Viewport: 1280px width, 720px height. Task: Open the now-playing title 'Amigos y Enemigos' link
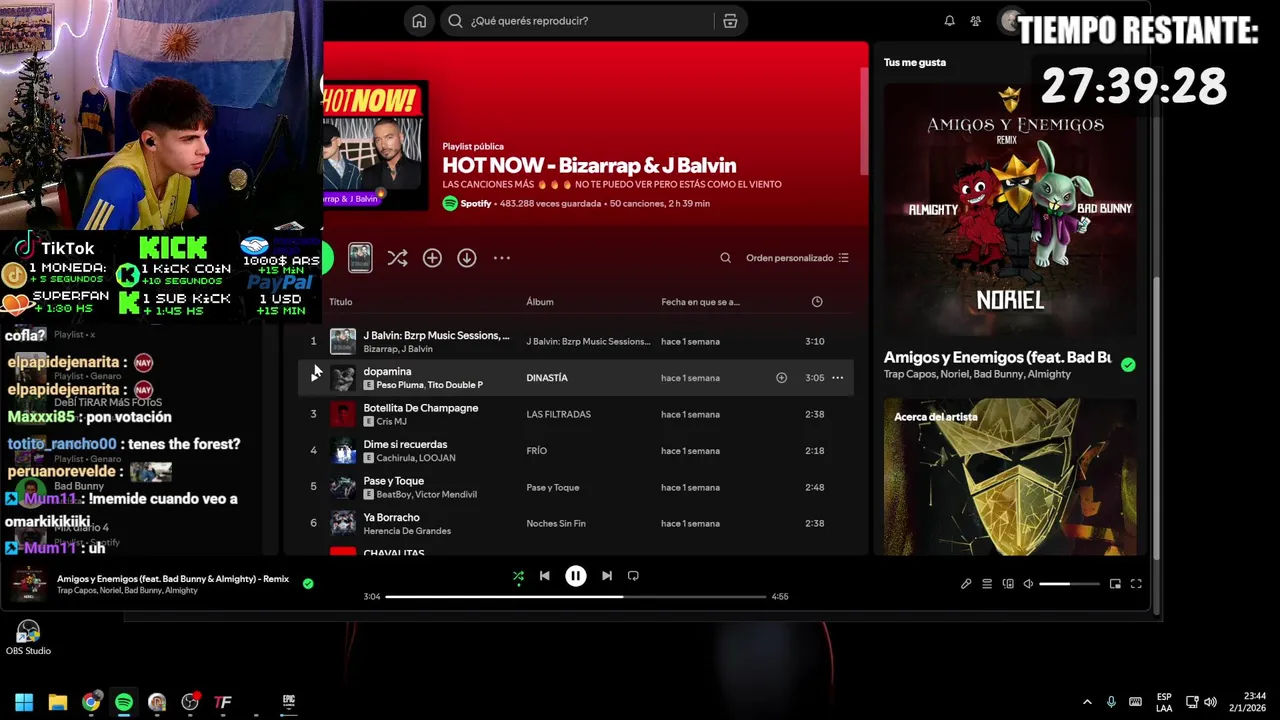point(173,579)
